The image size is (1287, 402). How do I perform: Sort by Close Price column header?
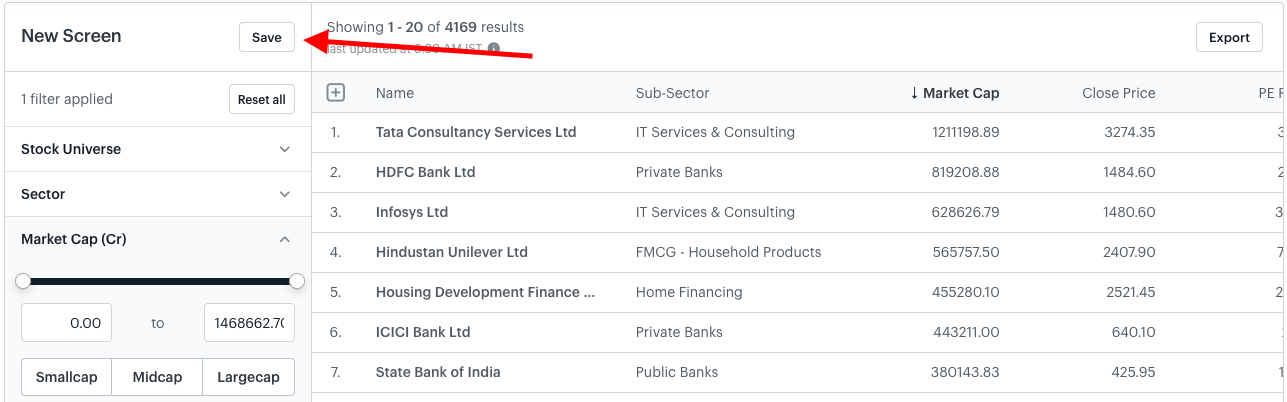[1118, 93]
